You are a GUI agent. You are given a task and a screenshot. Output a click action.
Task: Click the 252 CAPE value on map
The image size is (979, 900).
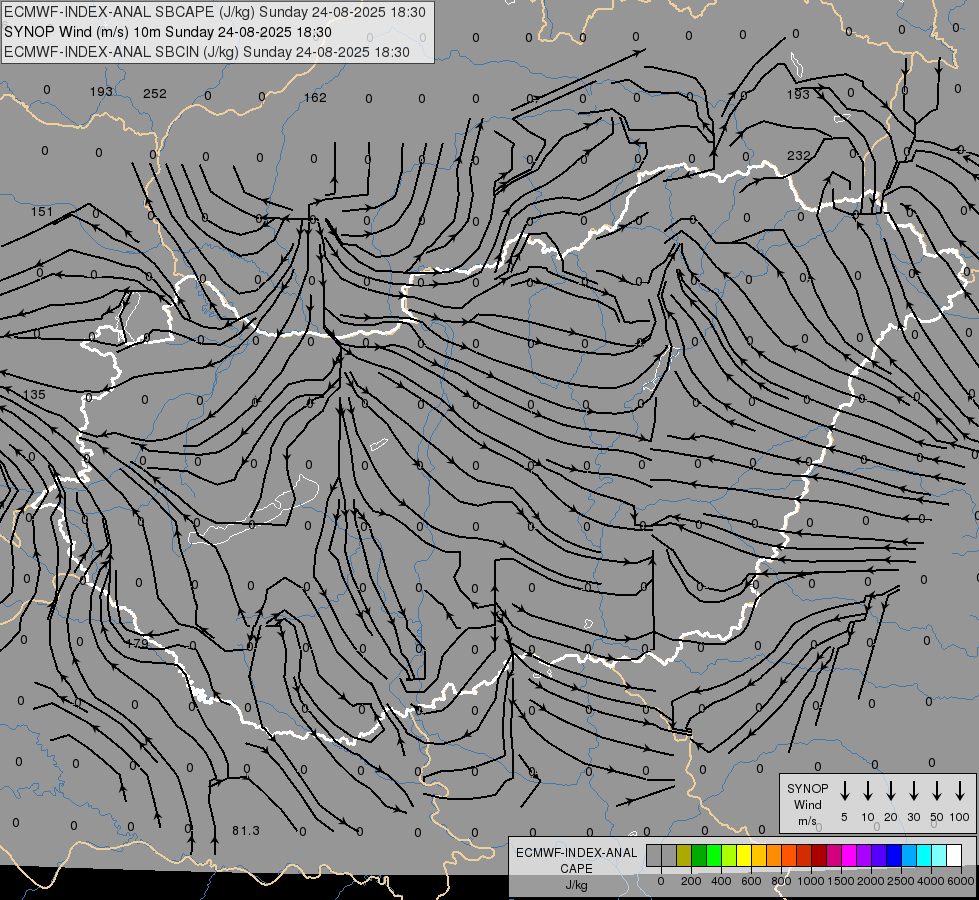click(x=155, y=94)
